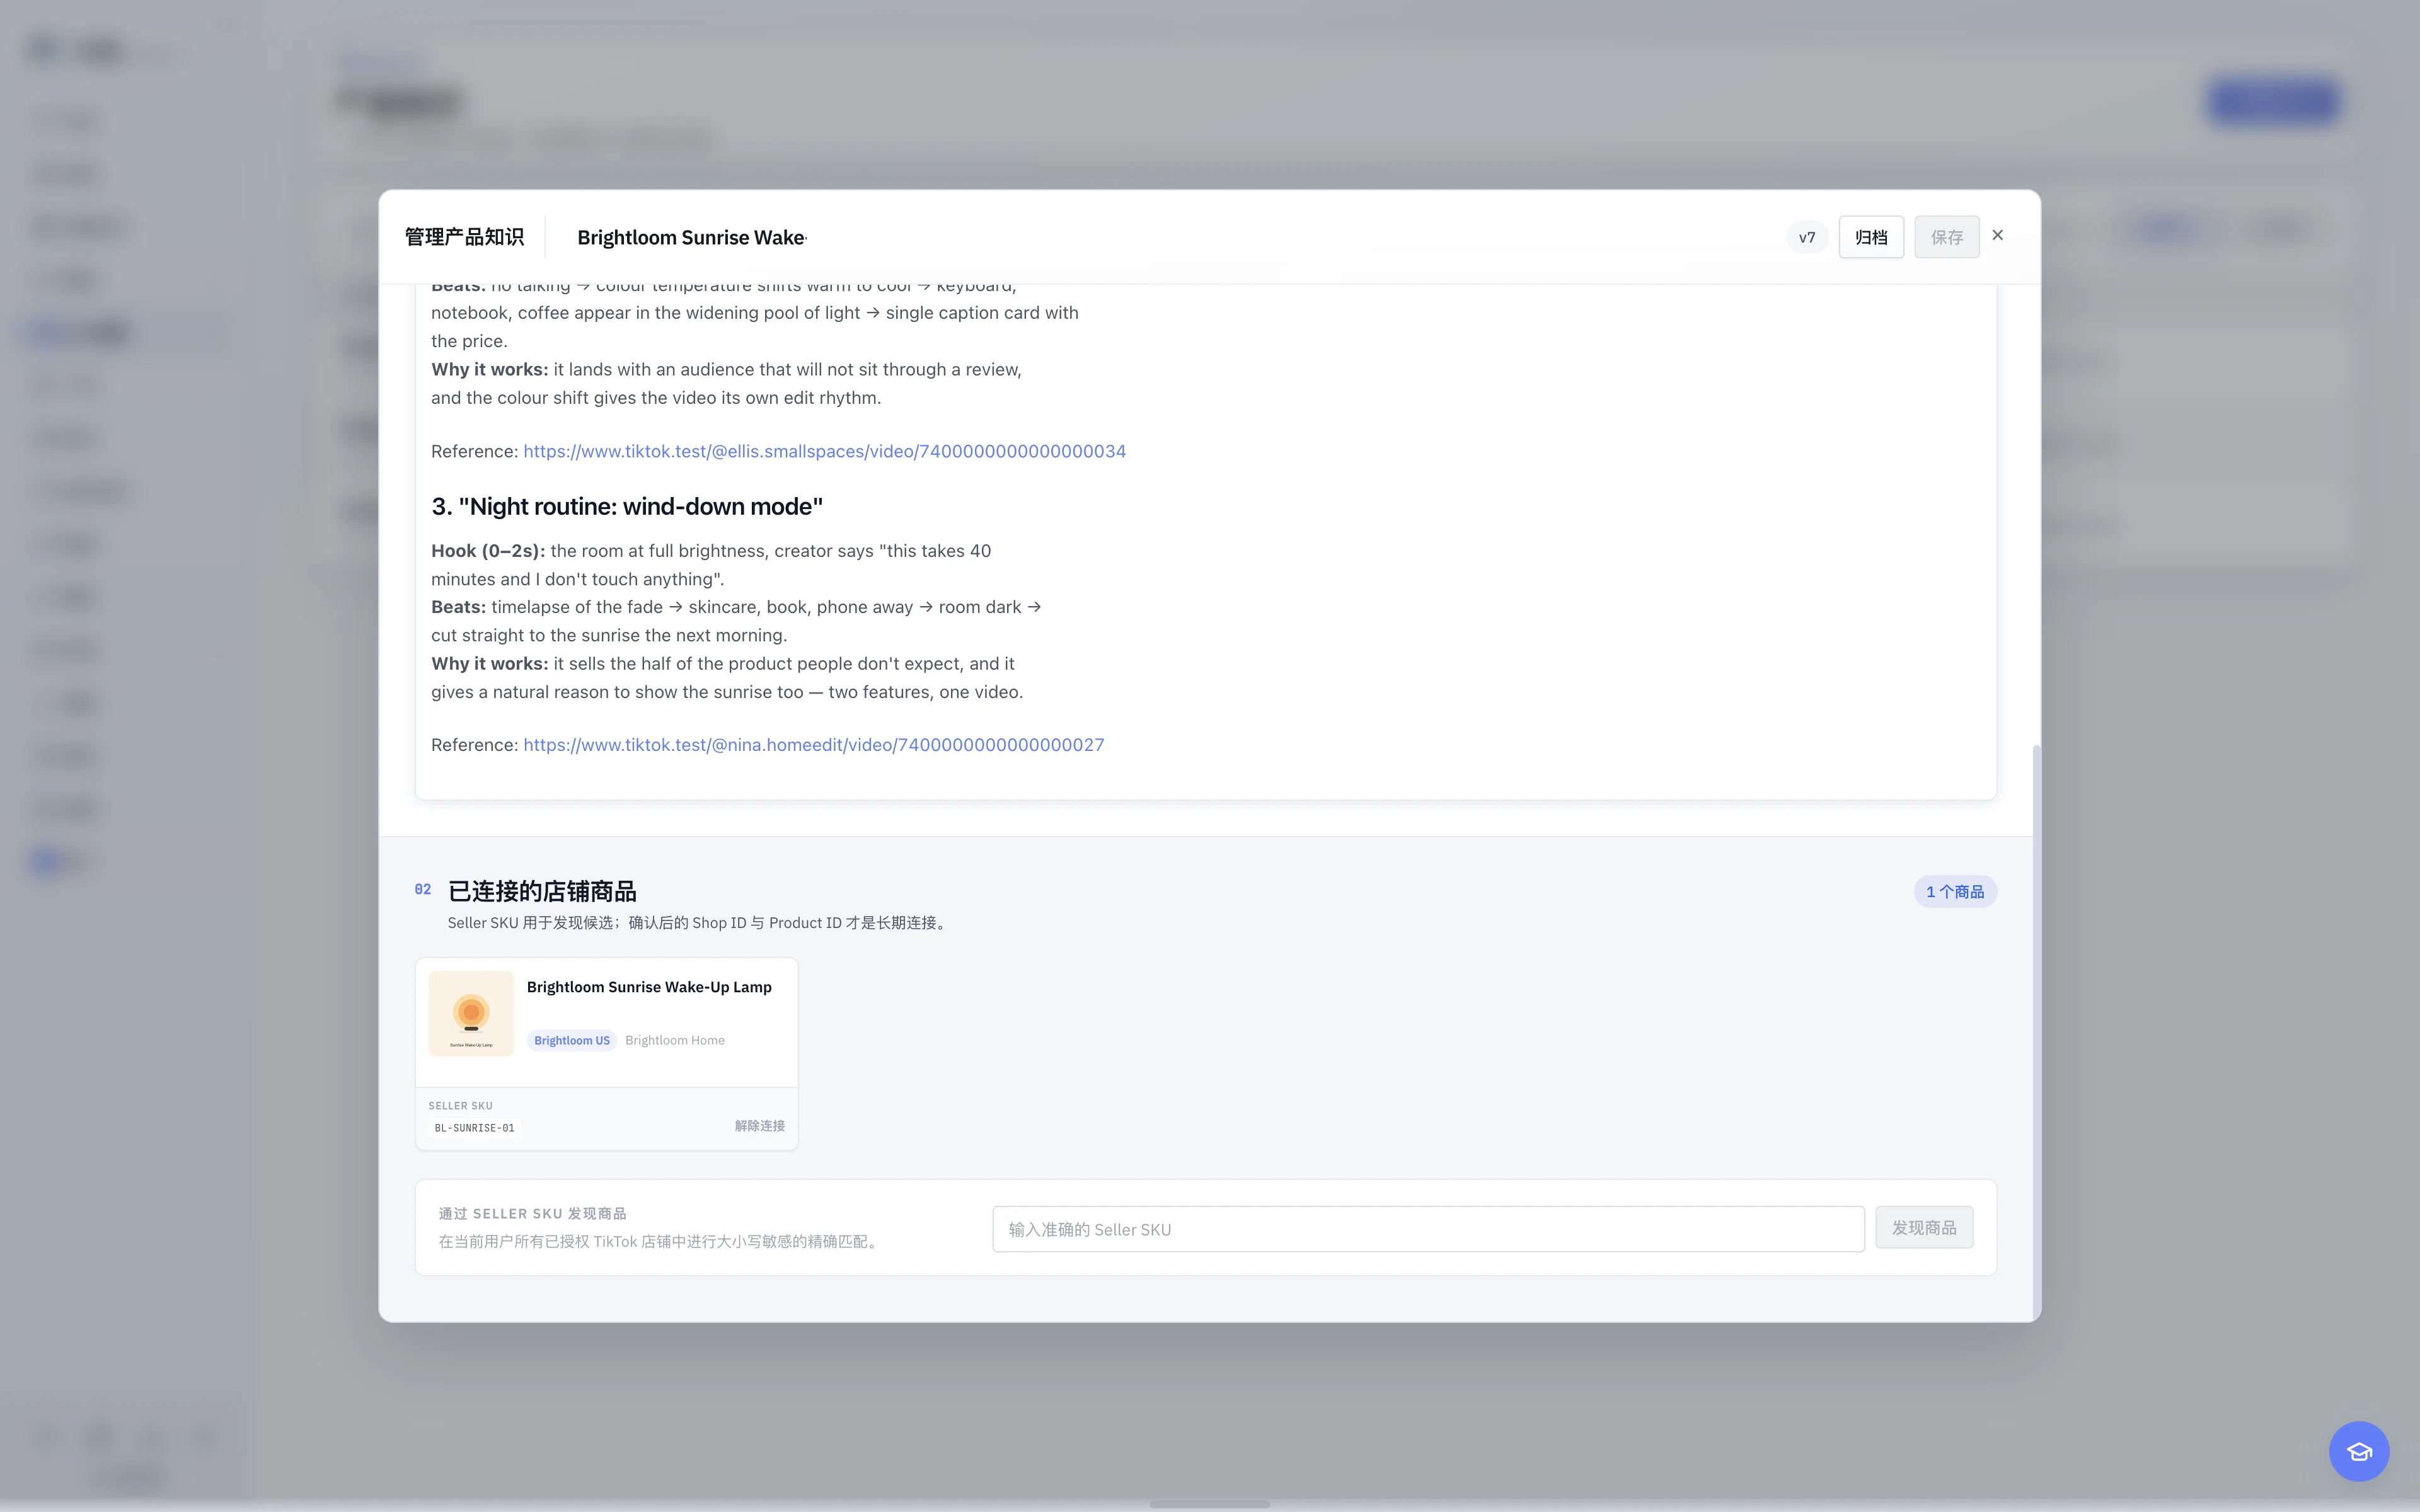The width and height of the screenshot is (2420, 1512).
Task: Close the 管理产品知识 dialog
Action: point(1998,235)
